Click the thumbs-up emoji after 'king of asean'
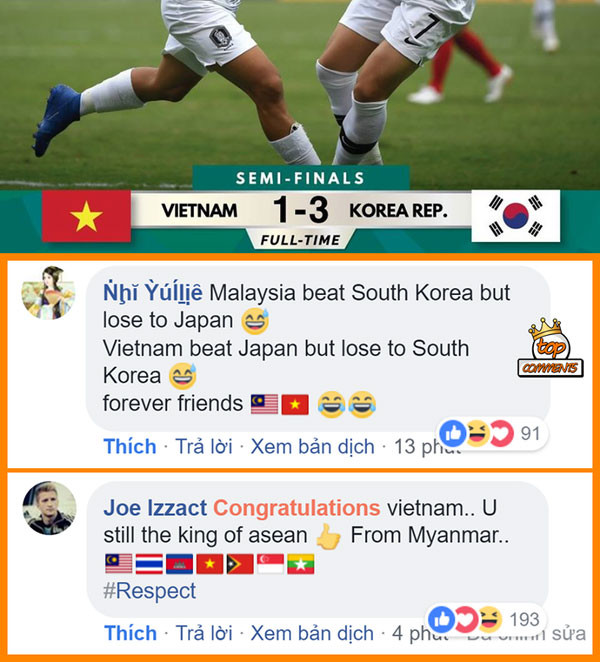 coord(329,536)
